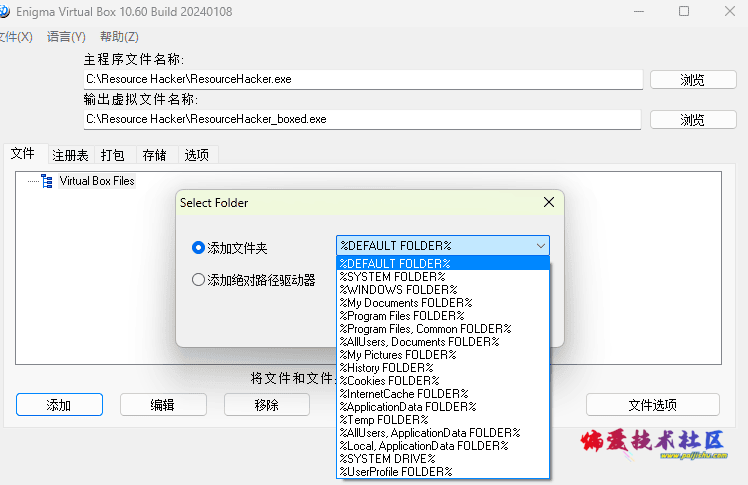
Task: Click the Virtual Box Files tree icon
Action: [47, 181]
